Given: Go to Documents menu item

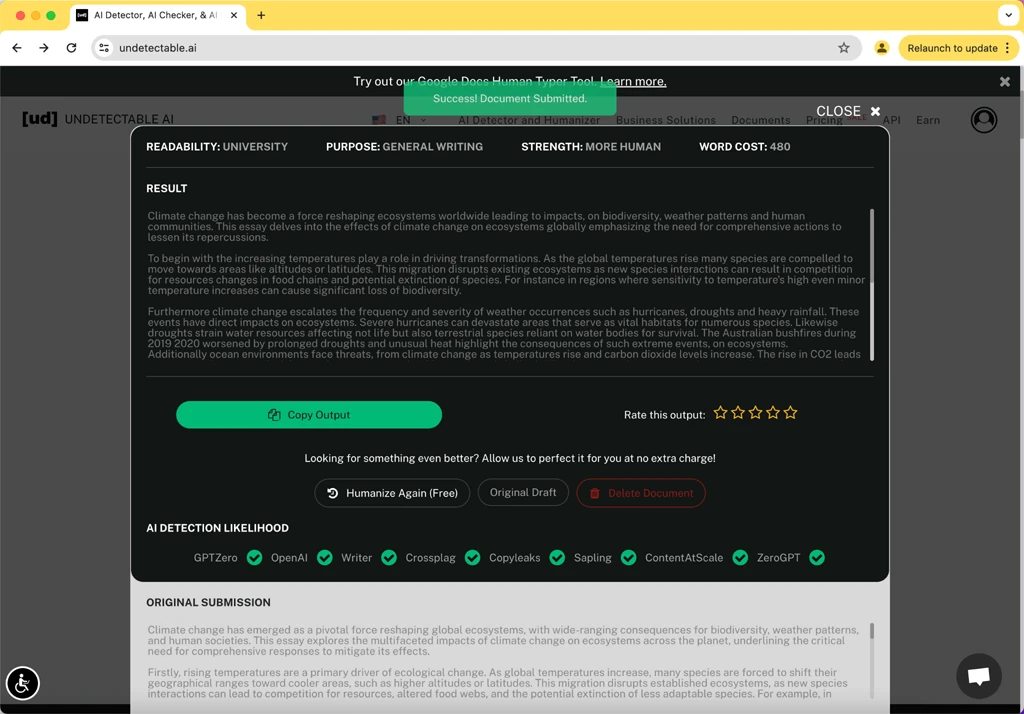Looking at the screenshot, I should (x=760, y=120).
